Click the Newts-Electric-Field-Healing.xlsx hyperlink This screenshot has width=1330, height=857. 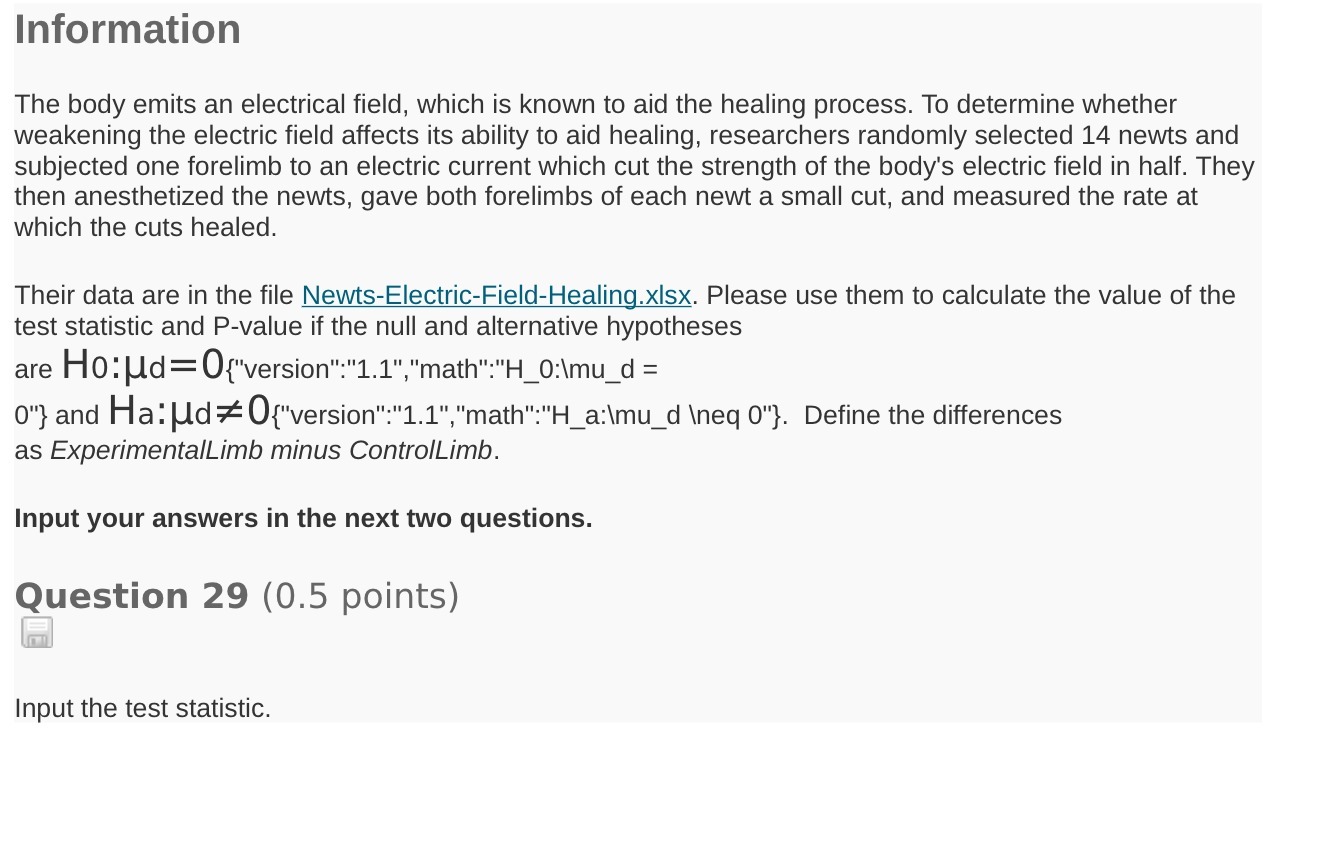pyautogui.click(x=495, y=295)
